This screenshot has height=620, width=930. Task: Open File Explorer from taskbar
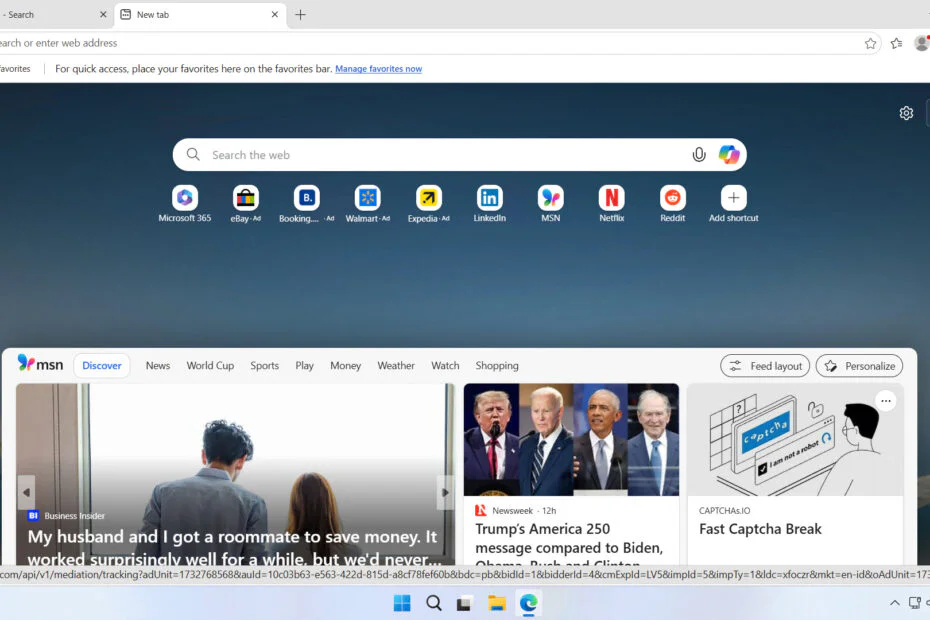[496, 603]
